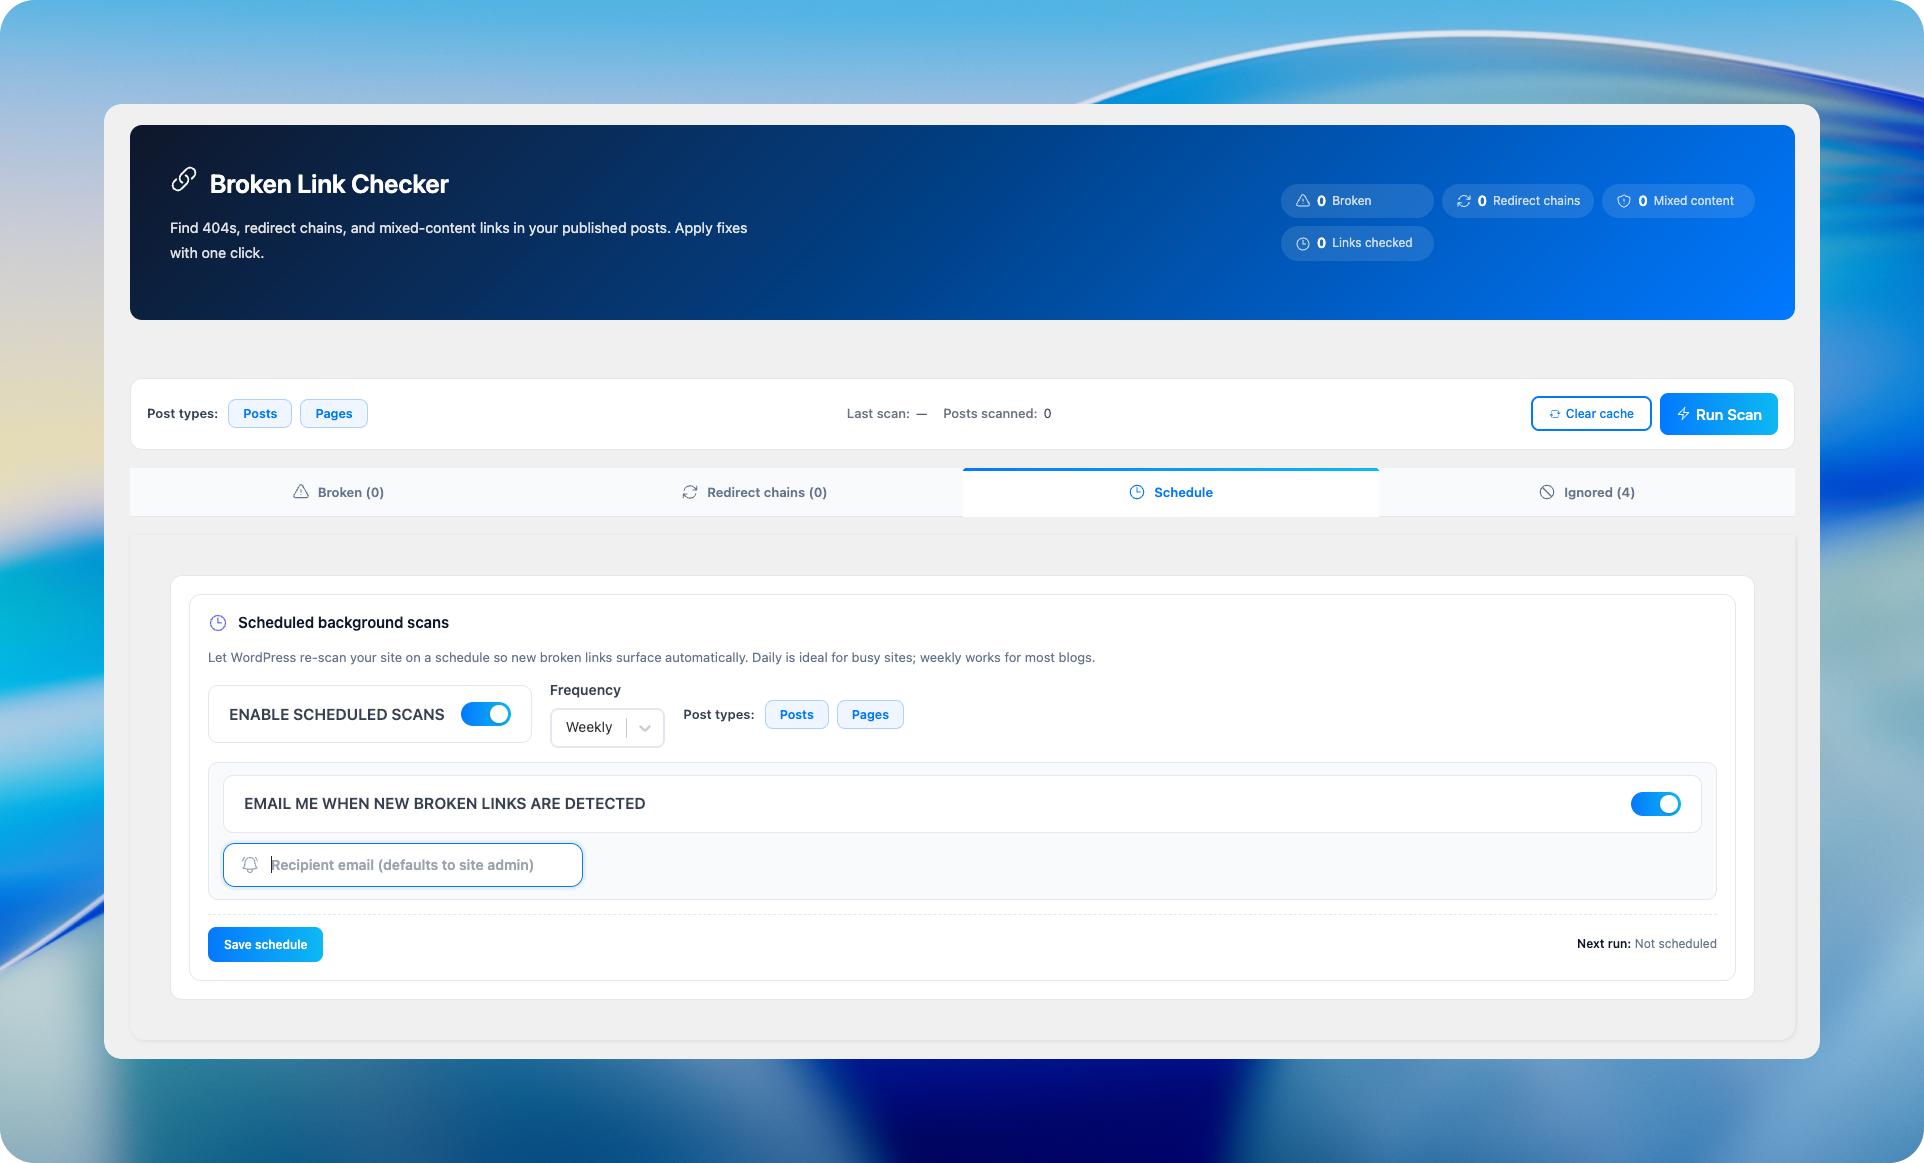Toggle the Pages chip in the schedule settings
The height and width of the screenshot is (1163, 1924).
[870, 715]
